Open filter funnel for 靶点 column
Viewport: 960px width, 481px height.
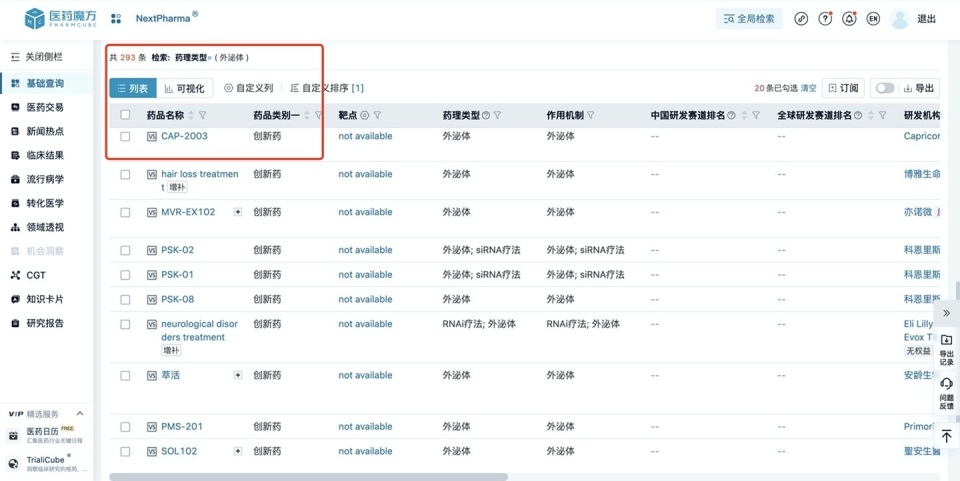(377, 115)
